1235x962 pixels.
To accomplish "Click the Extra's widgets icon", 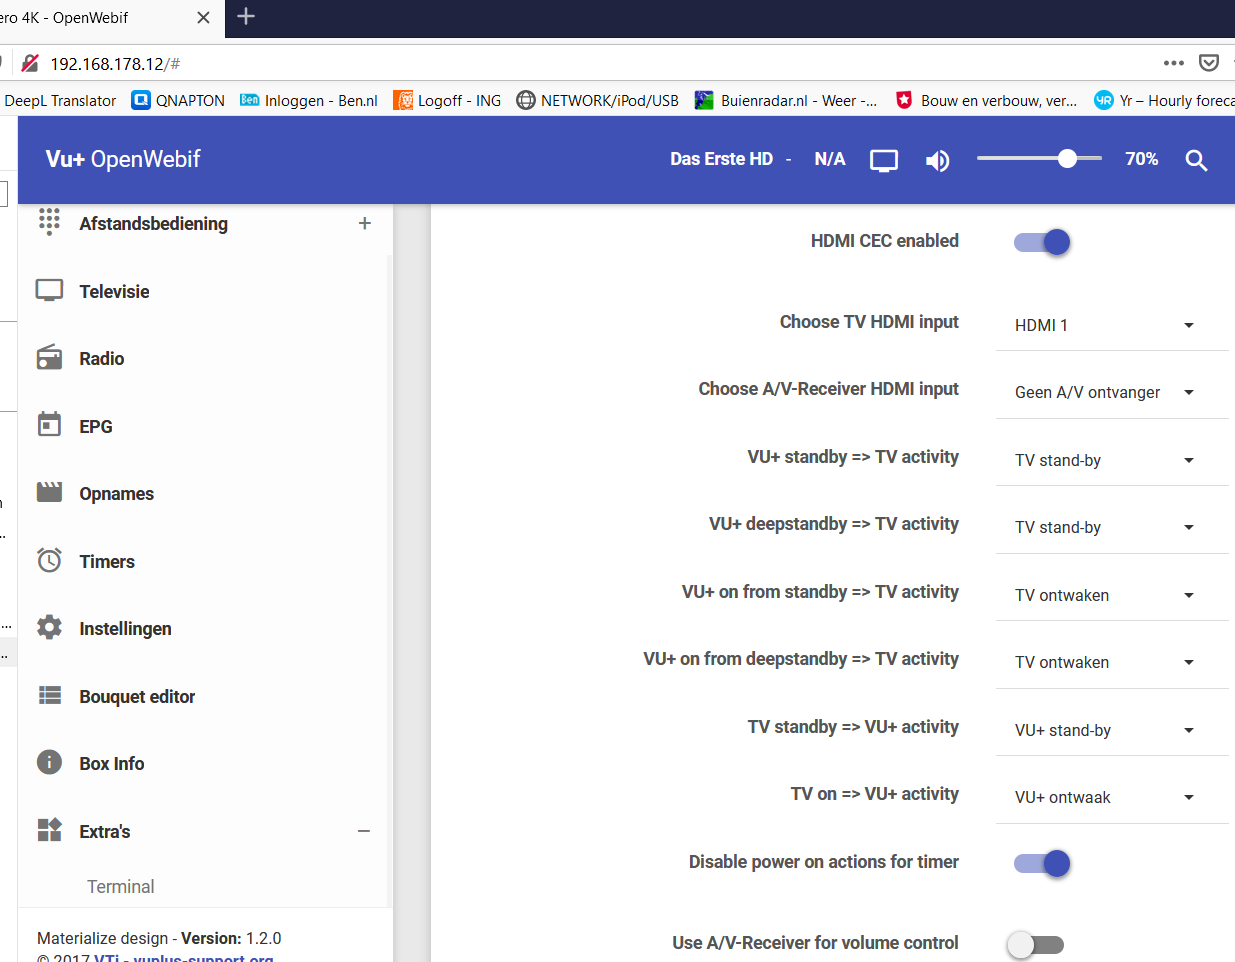I will (49, 830).
